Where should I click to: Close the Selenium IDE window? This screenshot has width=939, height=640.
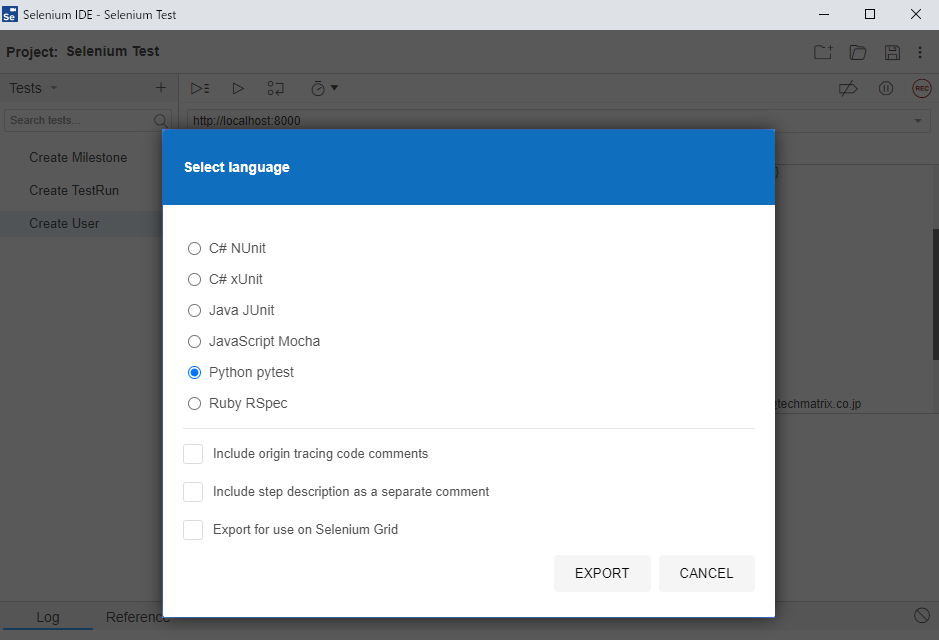[x=916, y=14]
